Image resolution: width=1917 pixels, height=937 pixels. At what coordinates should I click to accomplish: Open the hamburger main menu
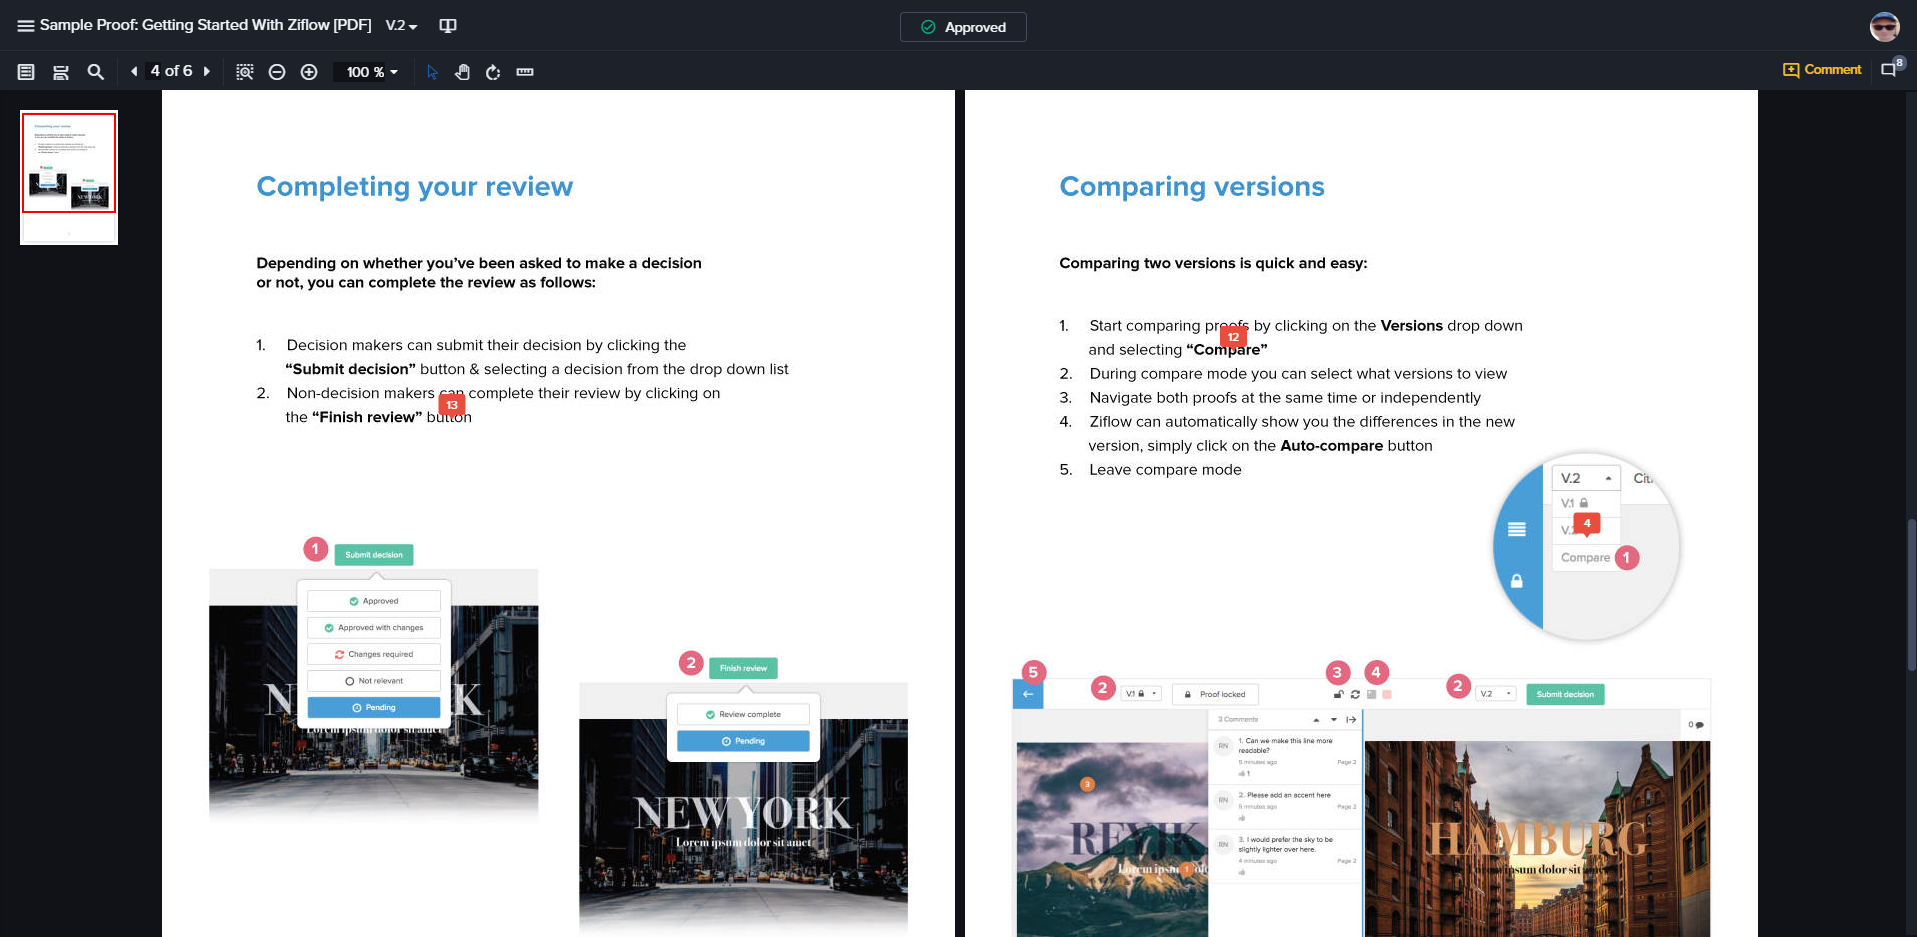pos(25,26)
